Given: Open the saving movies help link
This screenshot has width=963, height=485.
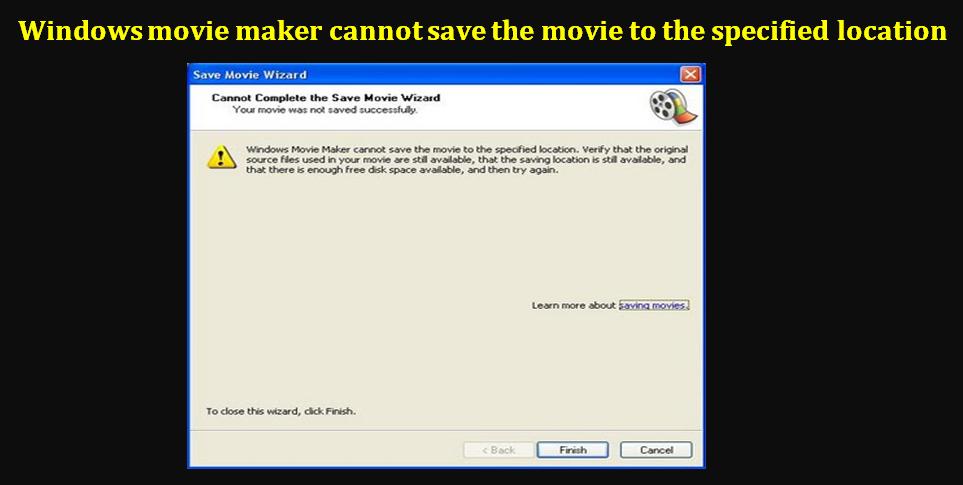Looking at the screenshot, I should tap(653, 305).
